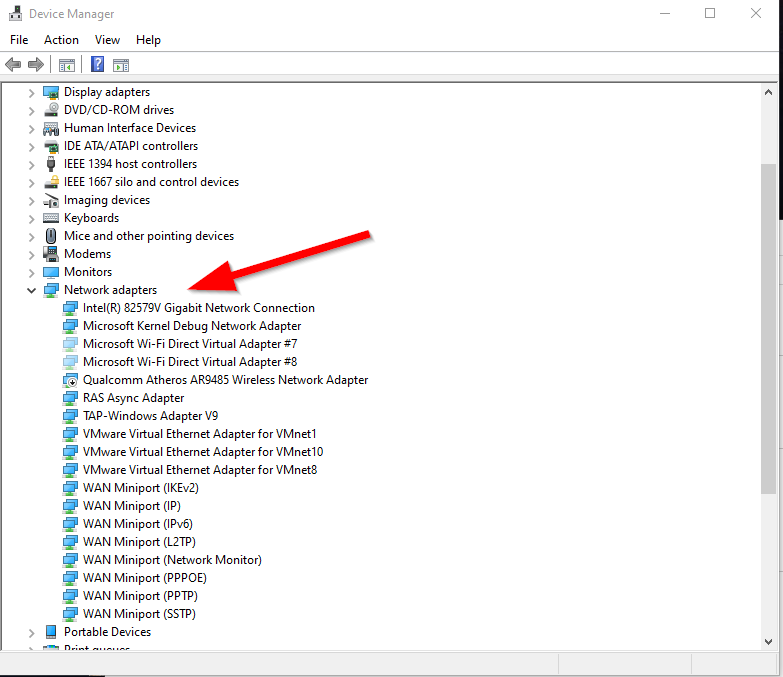Click the Show/Hide action pane toolbar icon

pos(121,65)
